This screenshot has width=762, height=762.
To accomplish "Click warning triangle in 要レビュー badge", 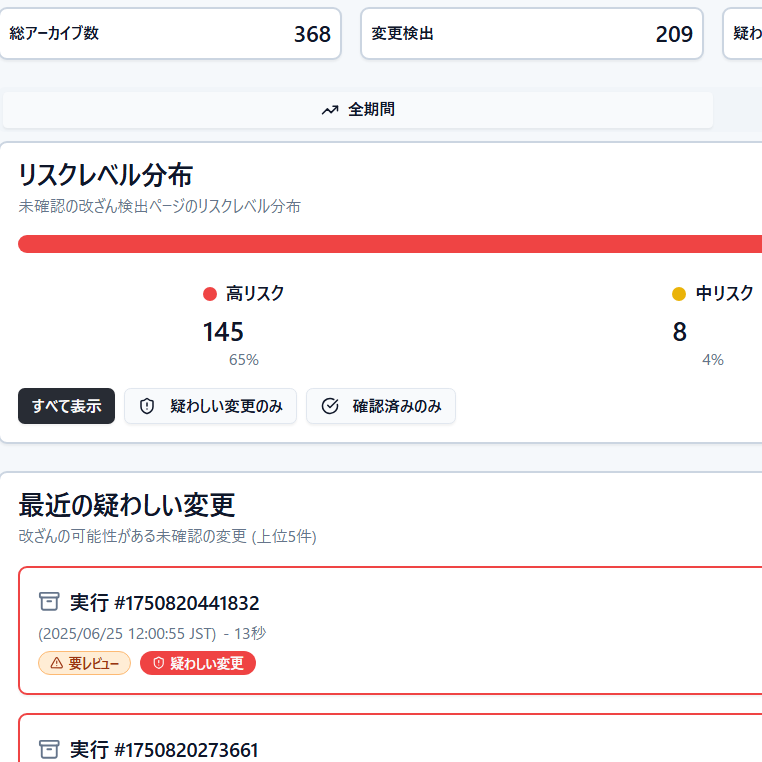I will pos(56,663).
